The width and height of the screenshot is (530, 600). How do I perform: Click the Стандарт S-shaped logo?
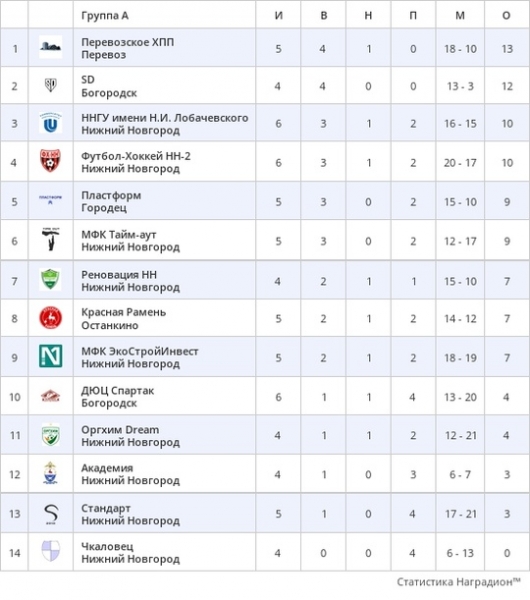click(x=51, y=514)
